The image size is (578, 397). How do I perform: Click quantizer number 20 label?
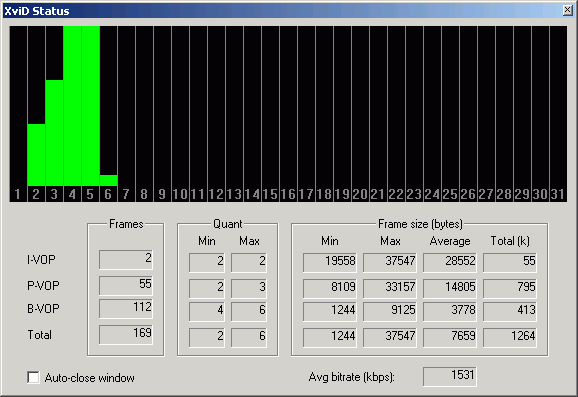point(361,194)
